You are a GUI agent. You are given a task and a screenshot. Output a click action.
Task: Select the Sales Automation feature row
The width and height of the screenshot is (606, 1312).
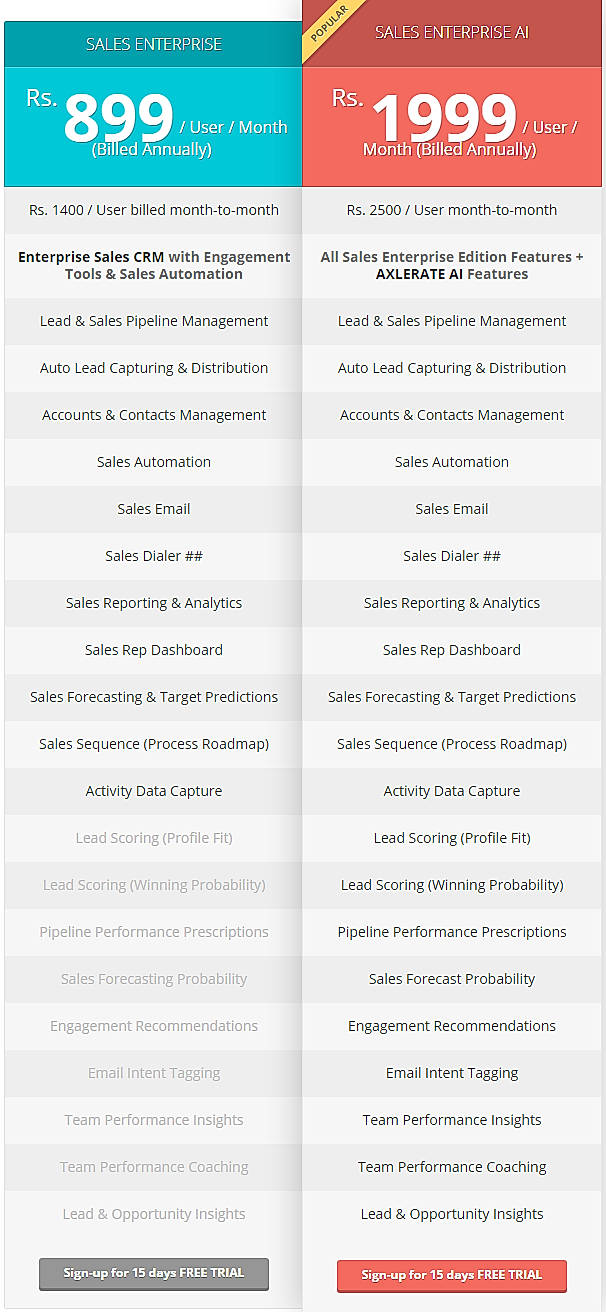click(x=153, y=462)
